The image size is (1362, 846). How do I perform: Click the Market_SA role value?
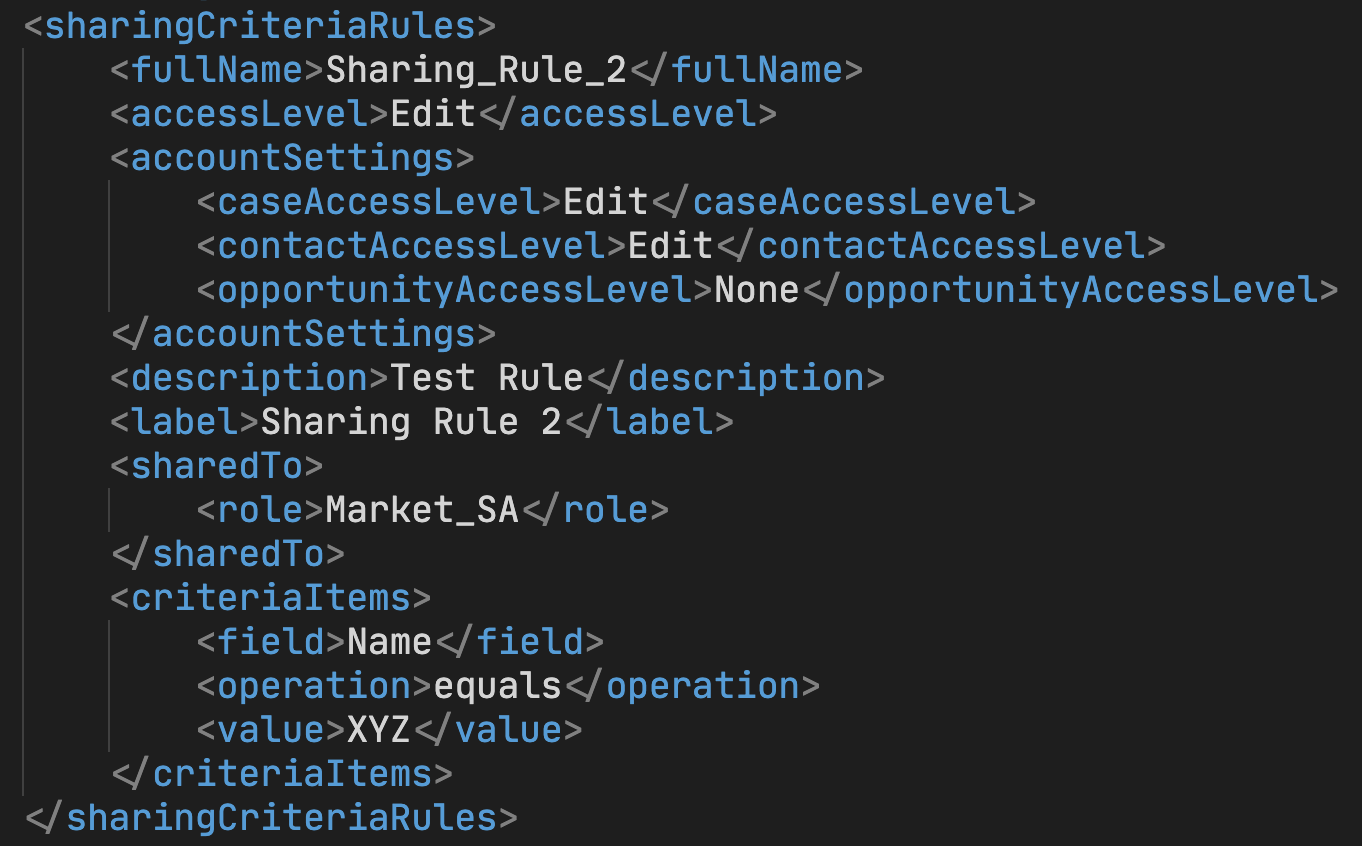[422, 510]
